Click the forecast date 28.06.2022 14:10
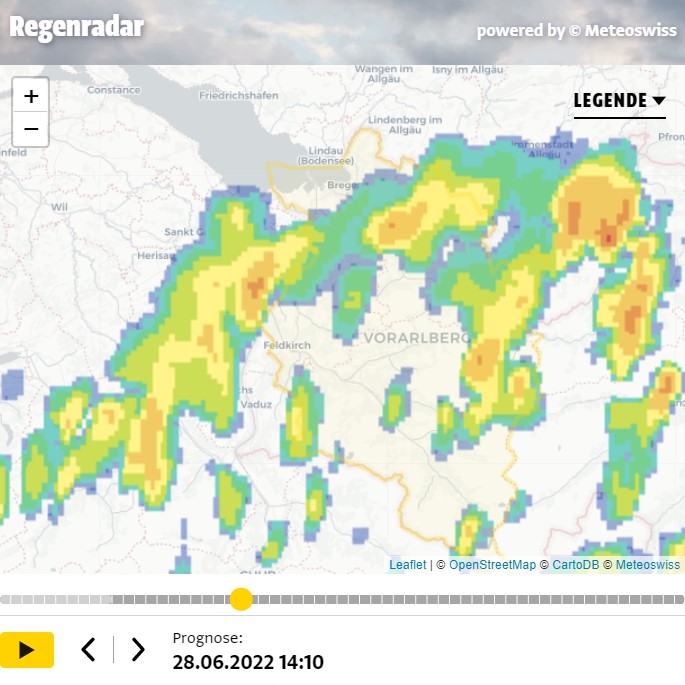The width and height of the screenshot is (685, 685). pyautogui.click(x=248, y=662)
